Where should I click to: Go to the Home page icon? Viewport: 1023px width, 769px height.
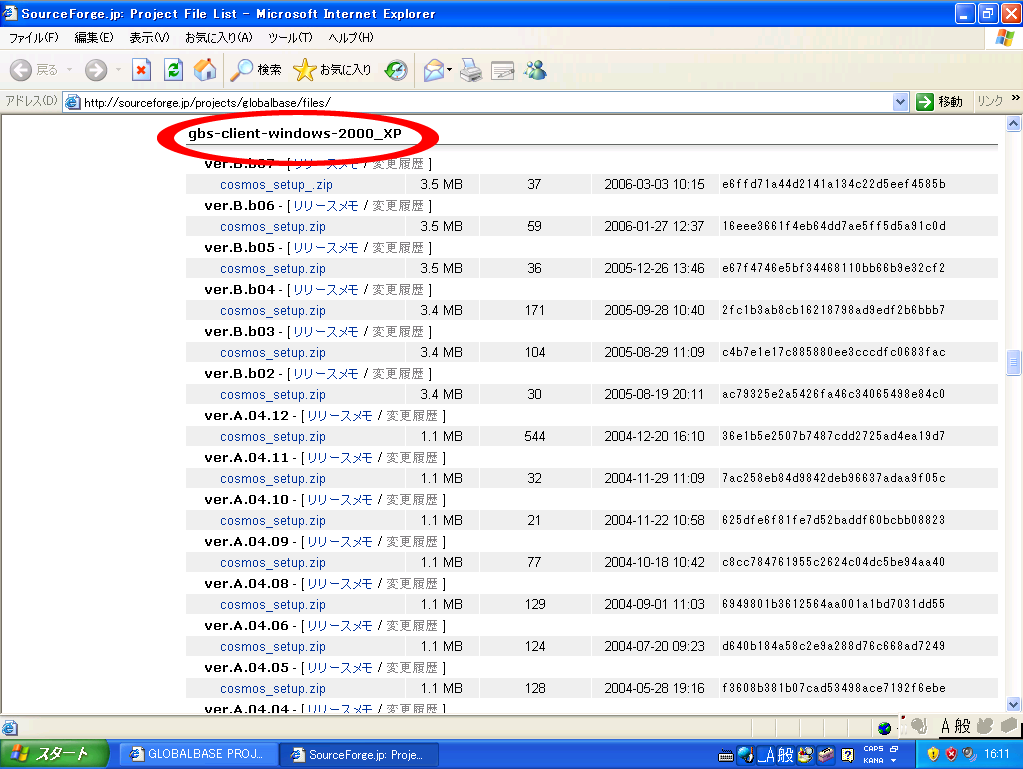[204, 70]
